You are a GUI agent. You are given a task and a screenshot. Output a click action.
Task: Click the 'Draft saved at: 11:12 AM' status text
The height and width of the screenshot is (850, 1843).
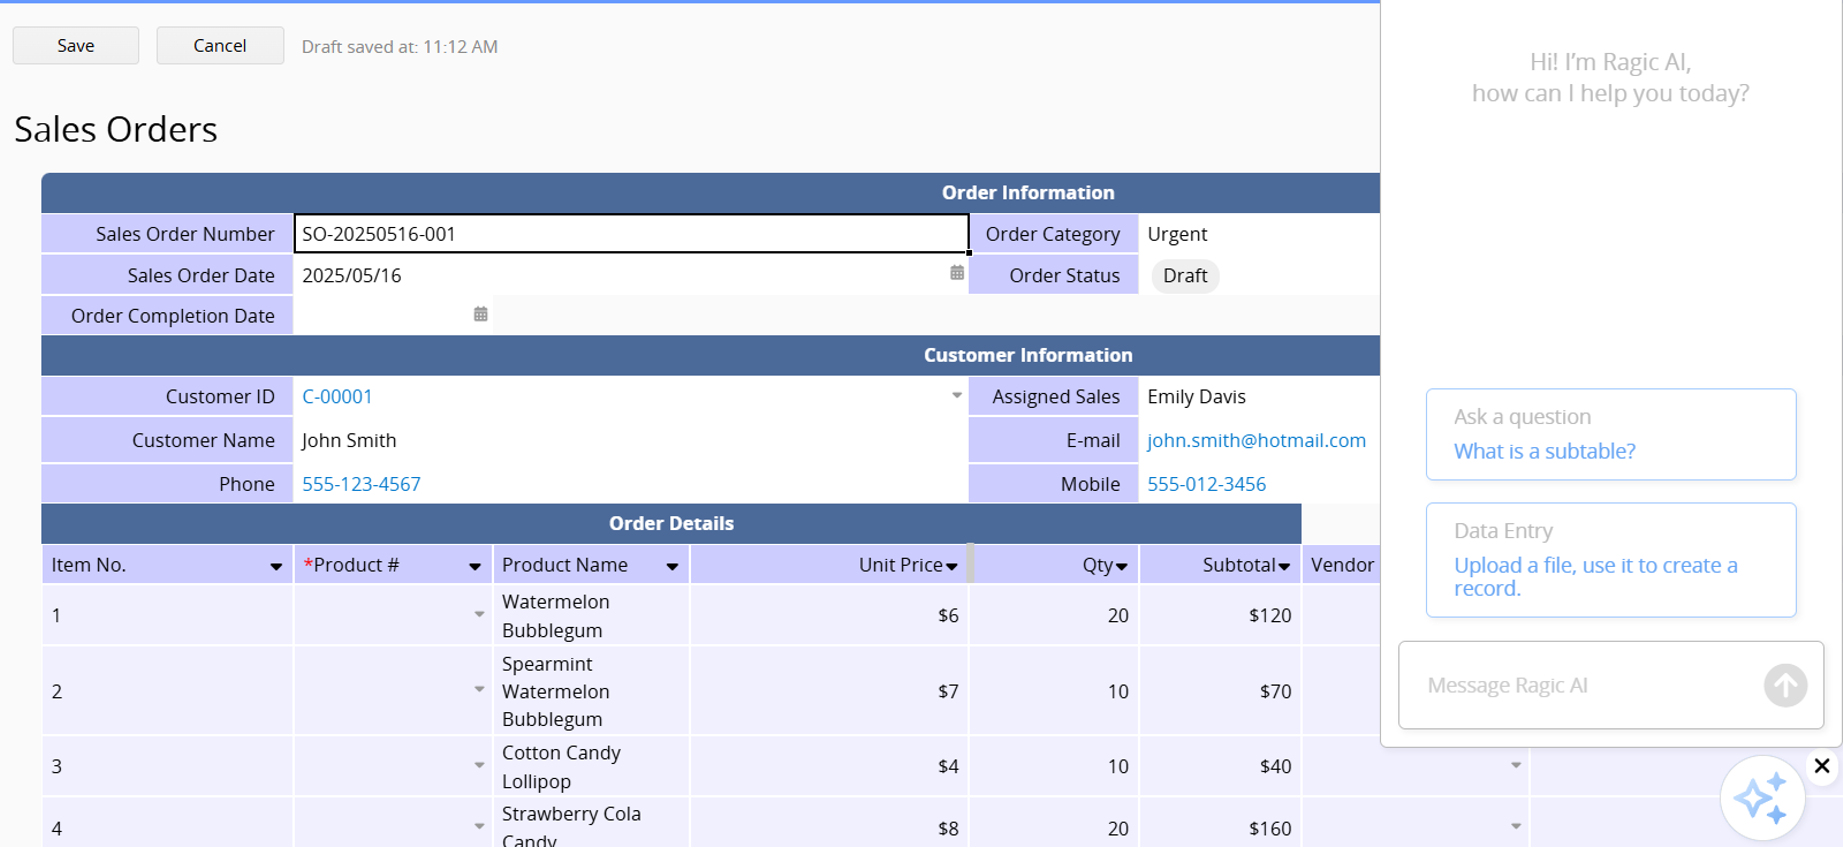(400, 47)
